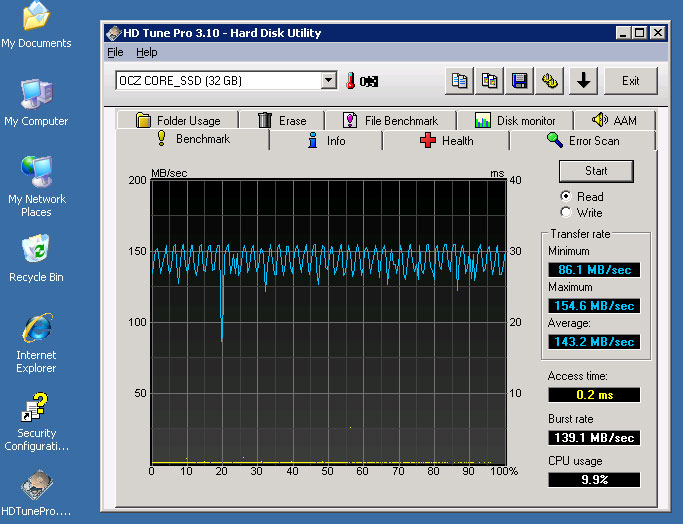Click the copy text to clipboard icon
Viewport: 683px width, 524px height.
(x=459, y=81)
